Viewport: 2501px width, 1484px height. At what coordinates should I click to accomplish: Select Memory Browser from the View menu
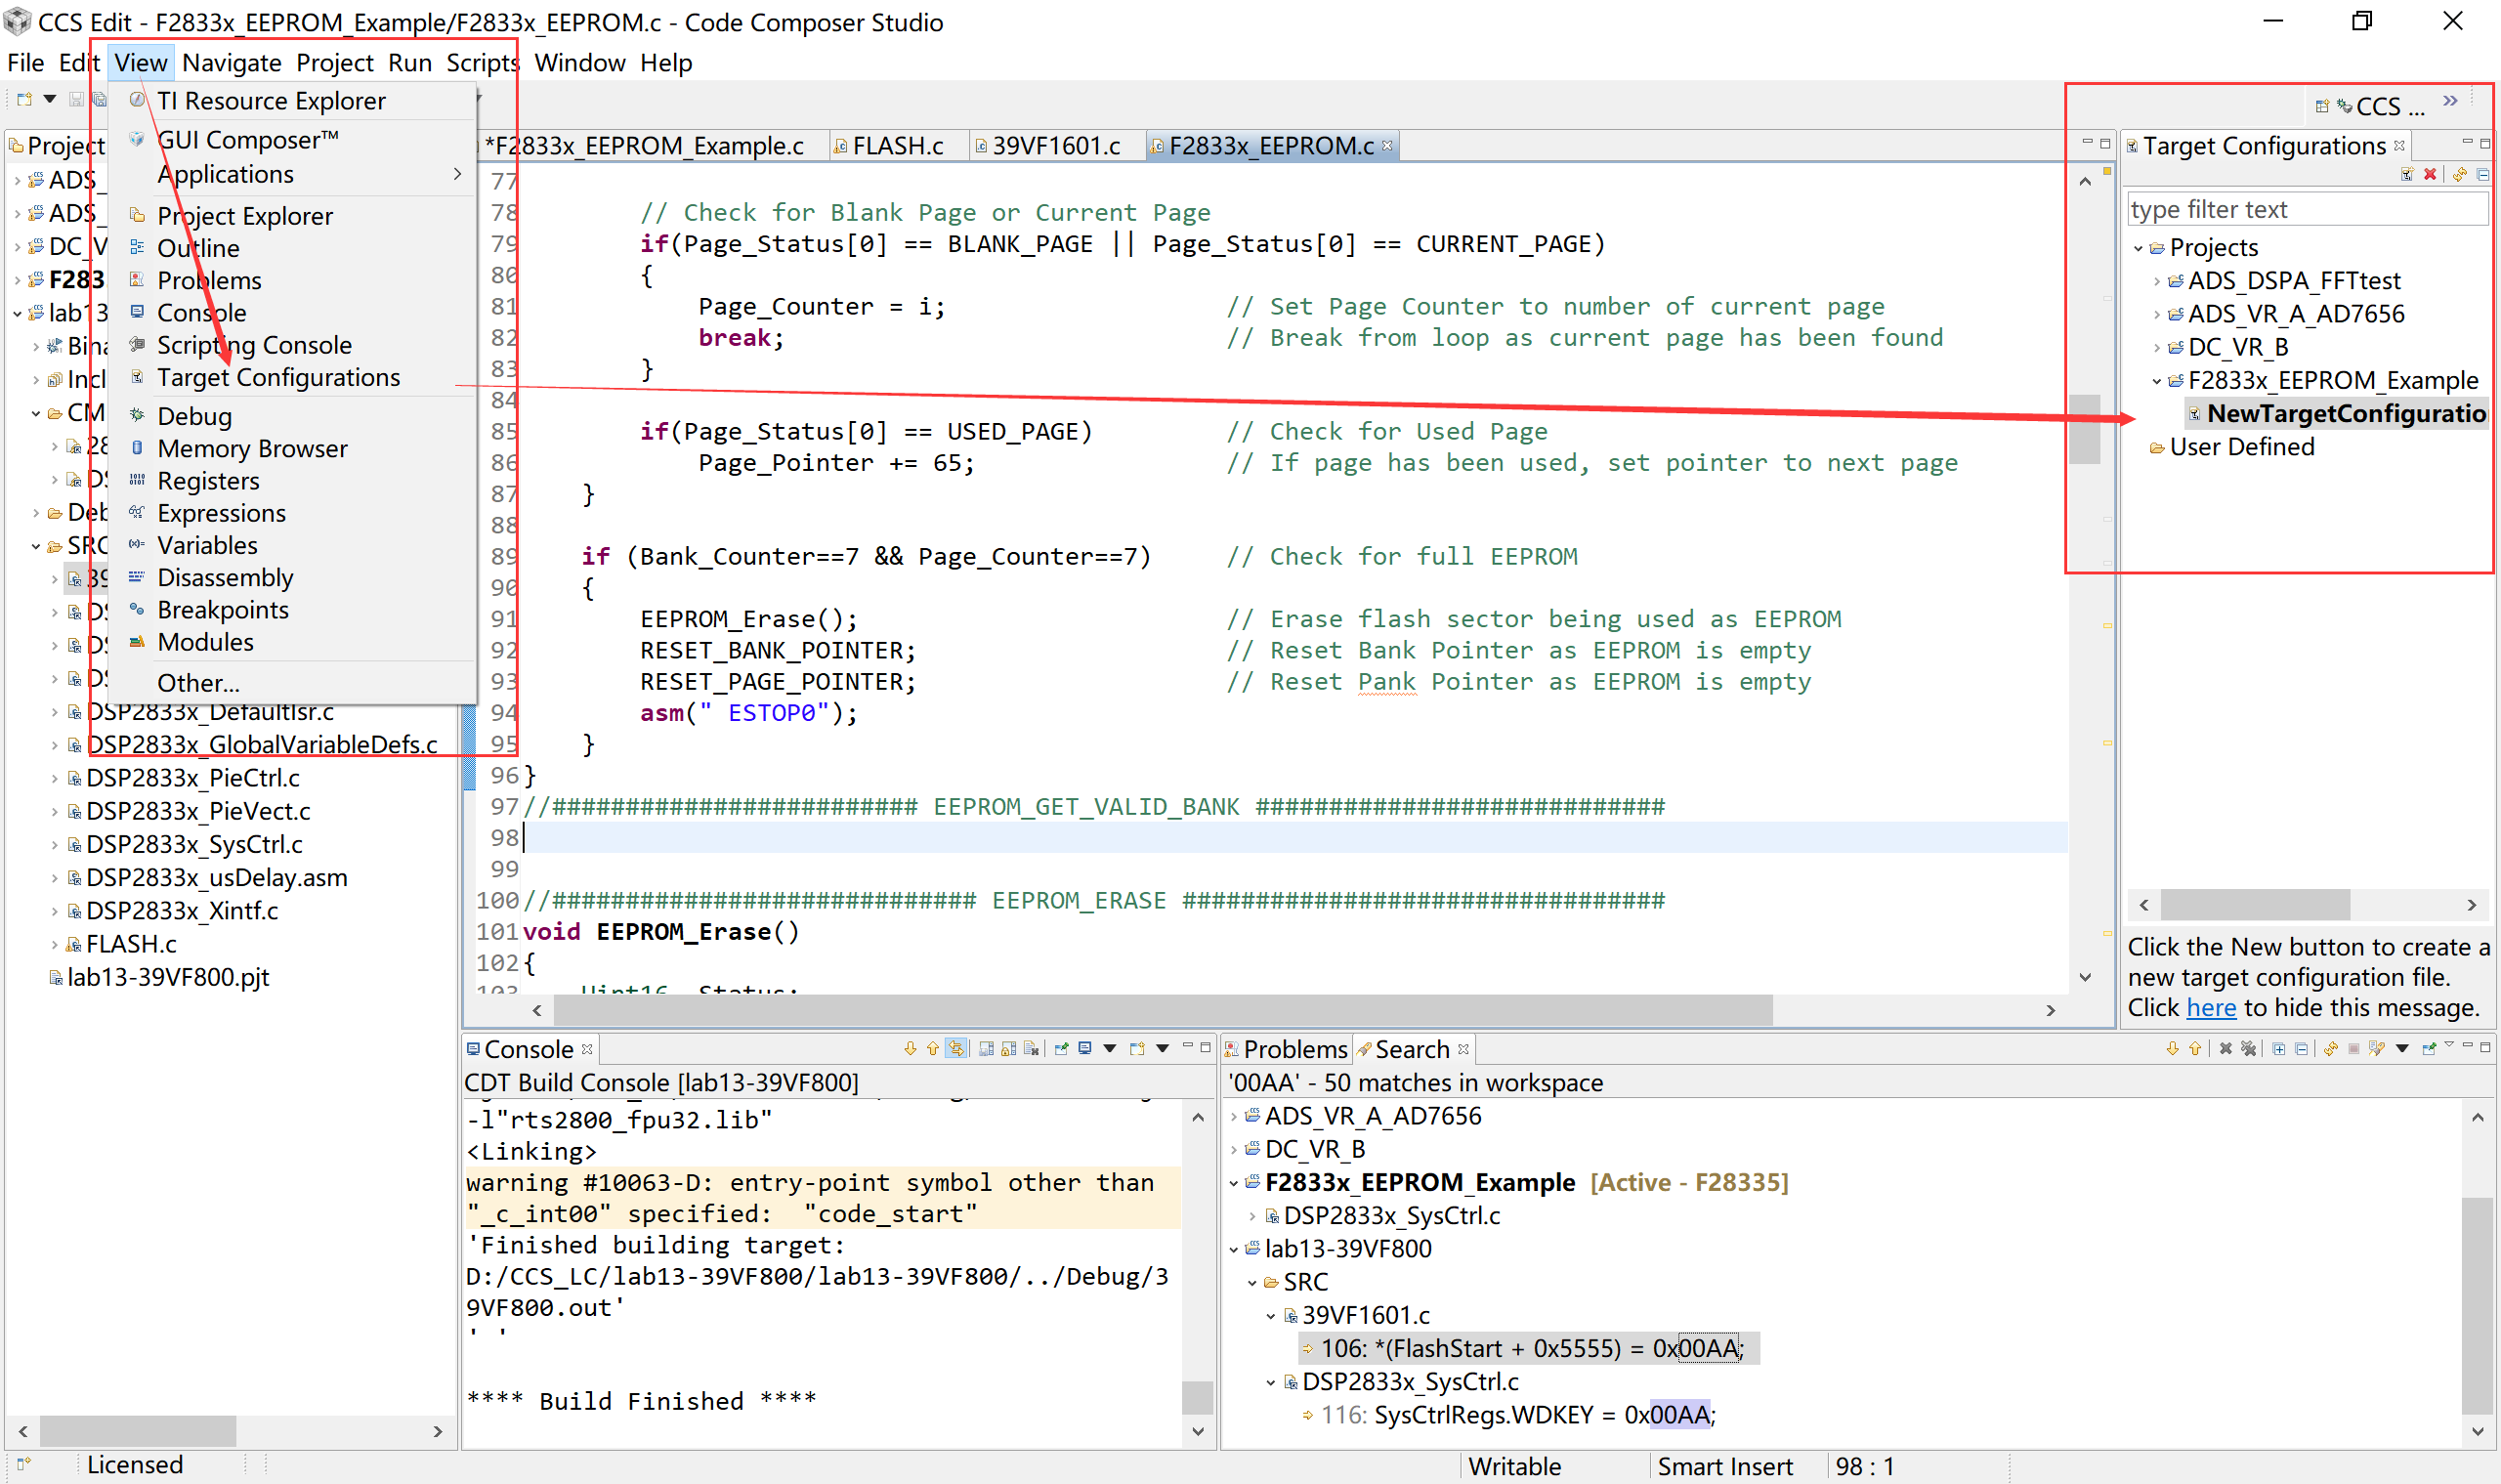coord(252,448)
